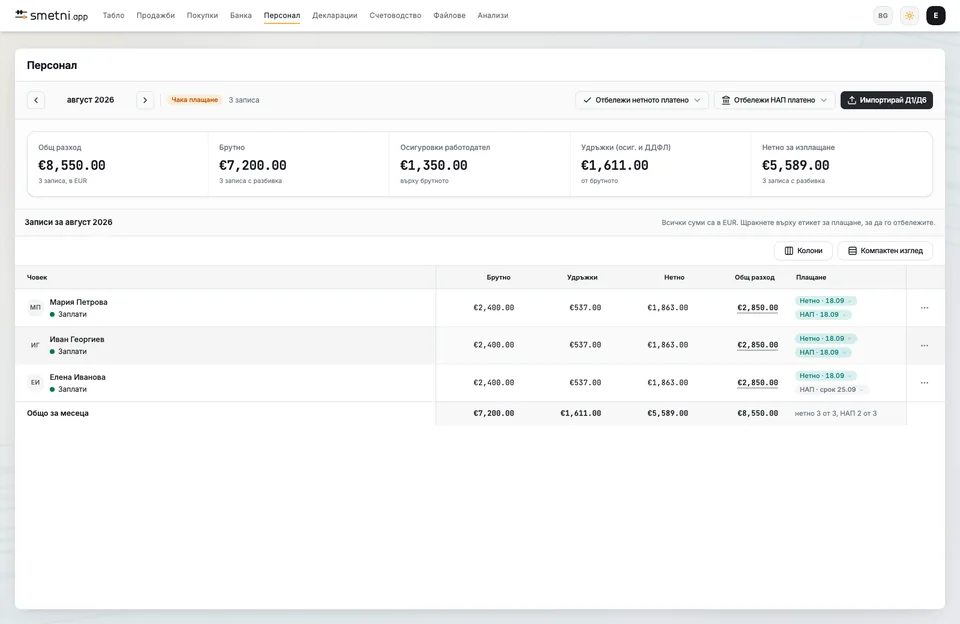Open Нетно 18.09 tag for Елена Иванова
This screenshot has height=624, width=960.
point(825,376)
